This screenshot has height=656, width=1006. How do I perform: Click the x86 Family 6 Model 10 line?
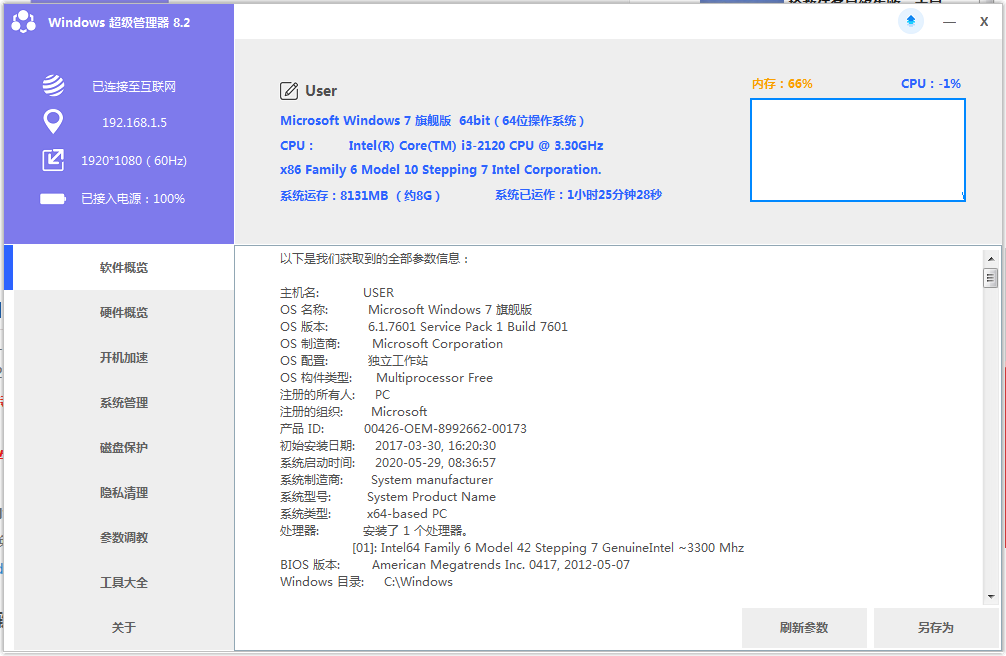[441, 170]
